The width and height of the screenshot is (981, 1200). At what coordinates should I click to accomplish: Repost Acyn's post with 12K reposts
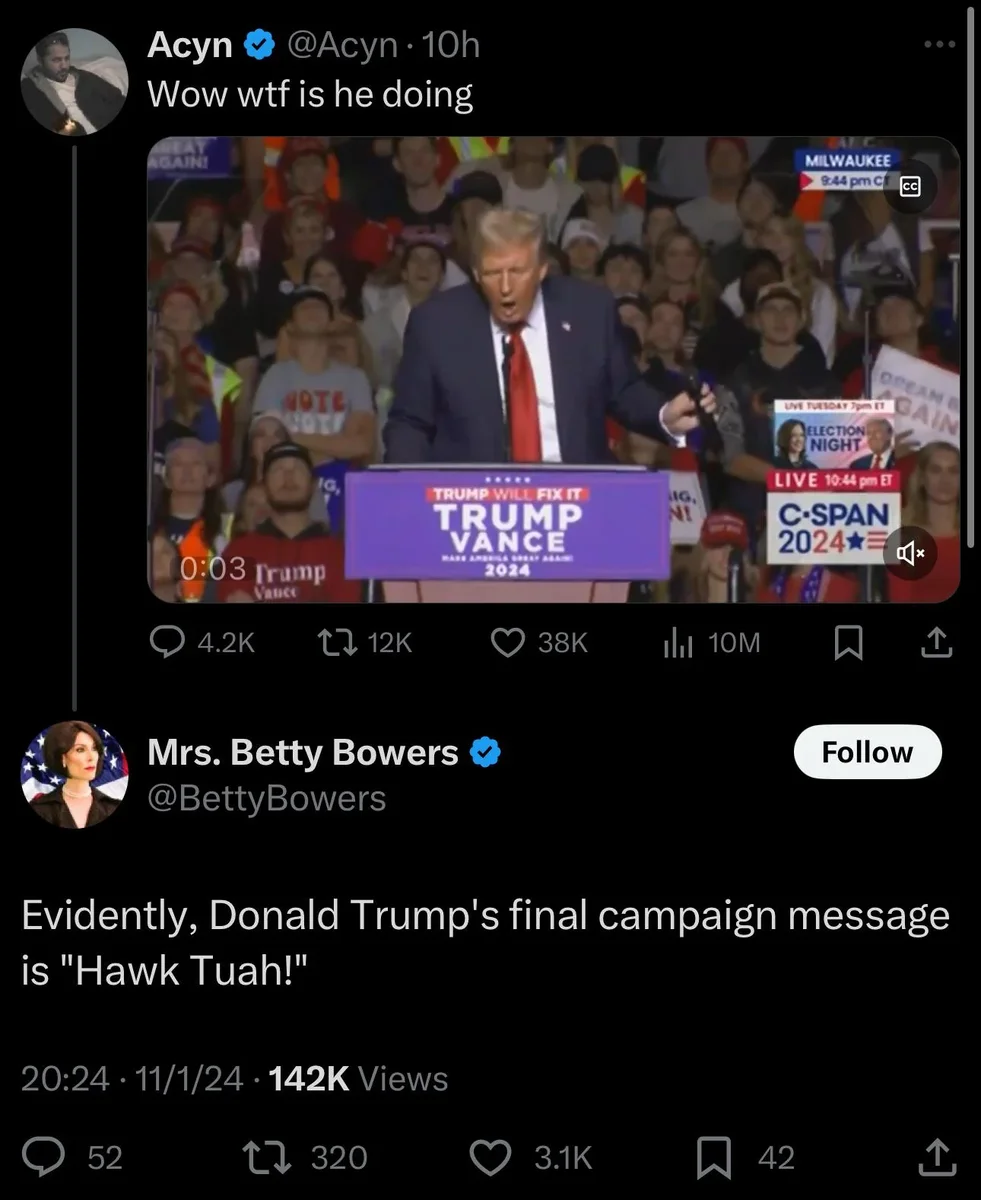363,643
